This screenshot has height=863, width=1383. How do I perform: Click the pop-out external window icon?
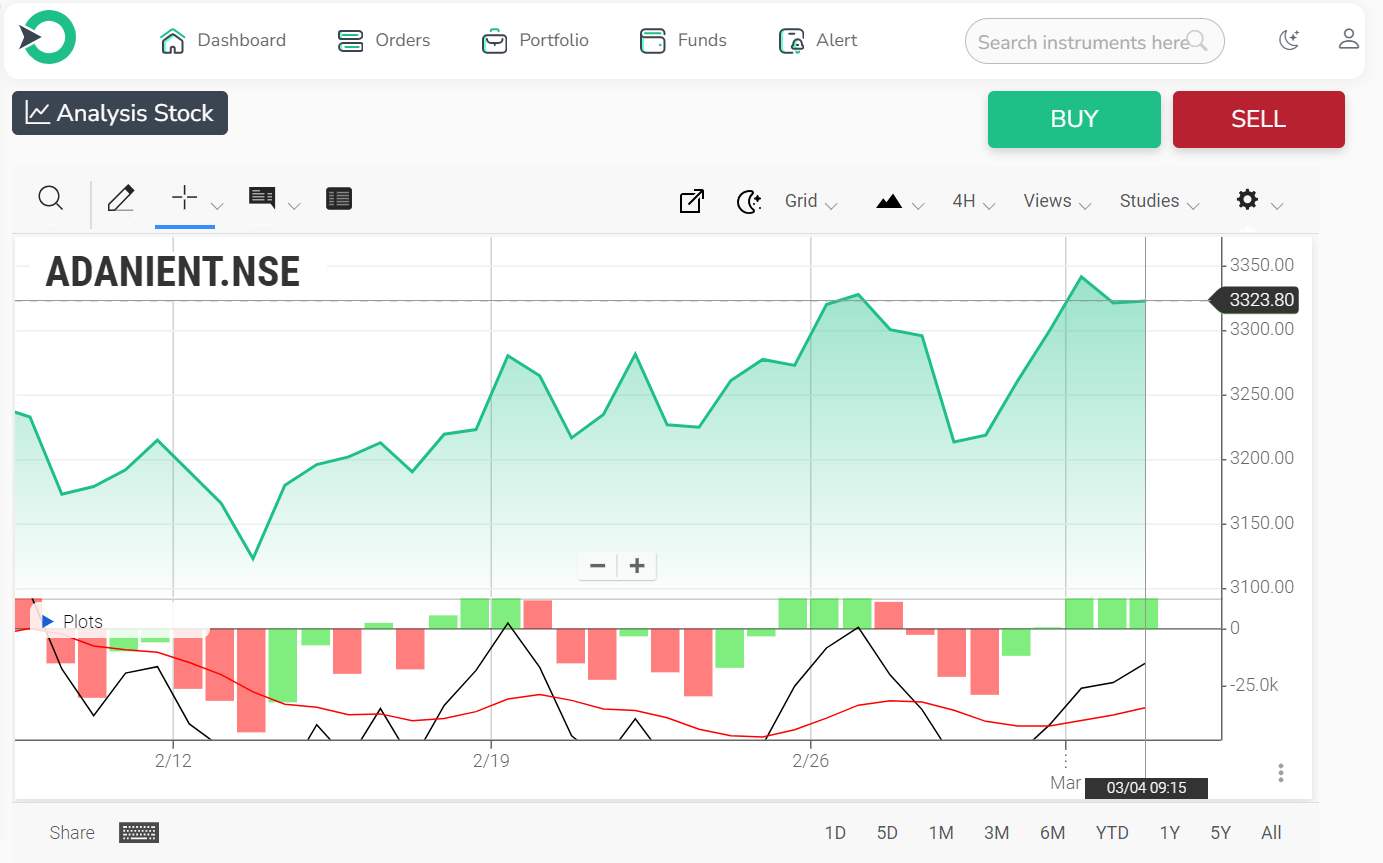tap(692, 201)
